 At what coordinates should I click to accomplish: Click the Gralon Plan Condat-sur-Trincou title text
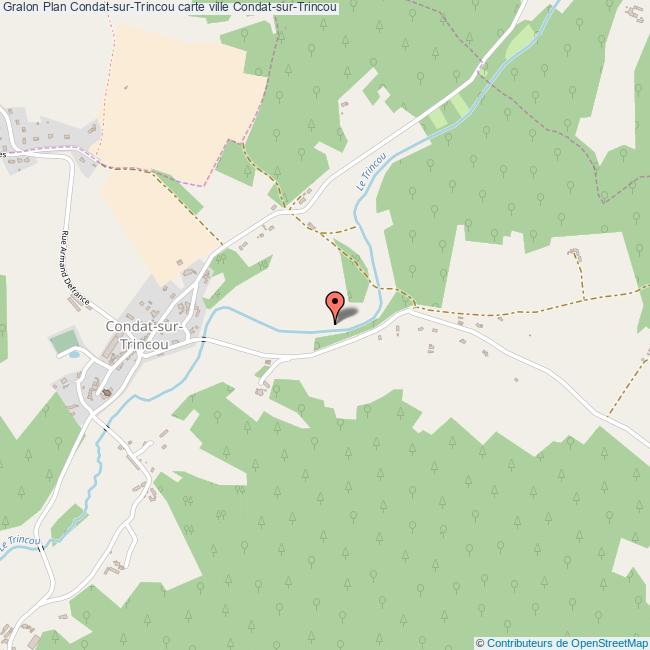tap(169, 7)
